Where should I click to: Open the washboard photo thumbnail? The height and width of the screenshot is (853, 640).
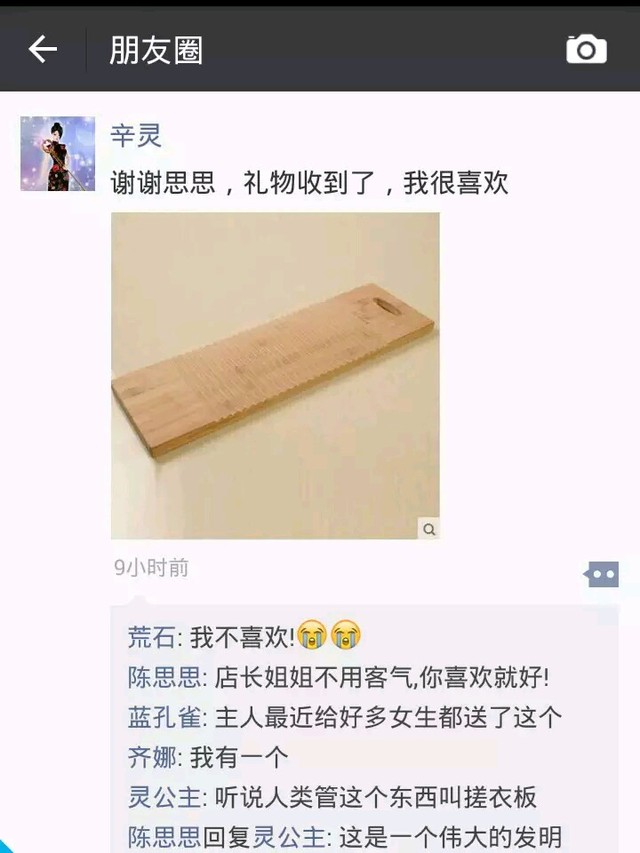[275, 375]
